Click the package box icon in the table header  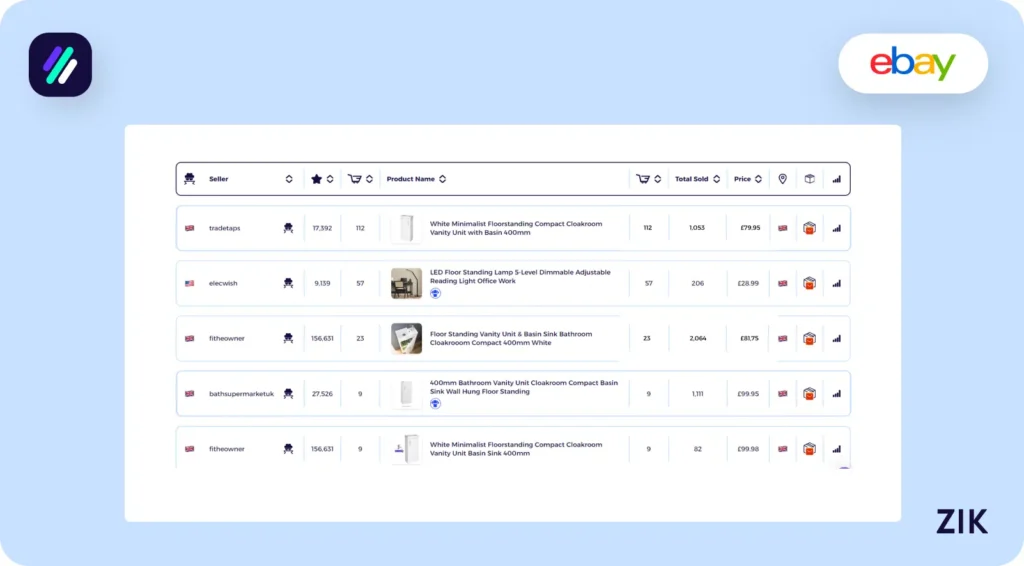[x=809, y=179]
